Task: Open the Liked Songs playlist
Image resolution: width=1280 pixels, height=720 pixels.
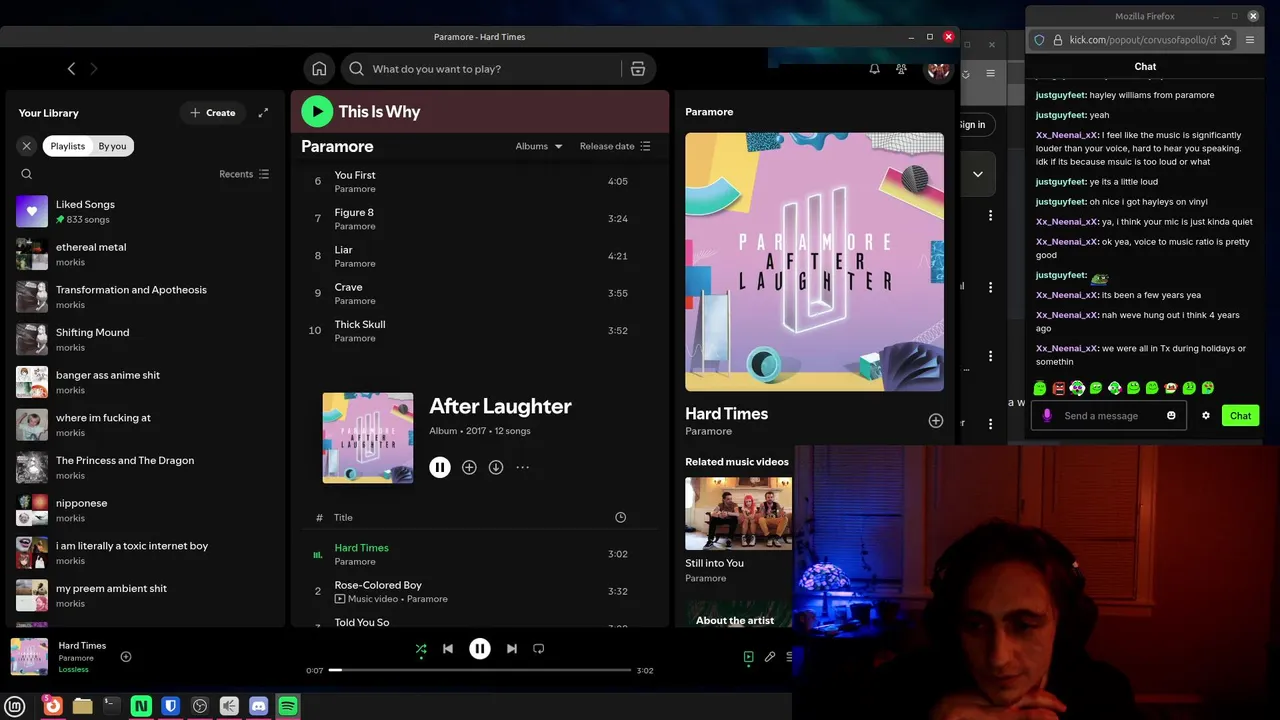Action: coord(145,211)
